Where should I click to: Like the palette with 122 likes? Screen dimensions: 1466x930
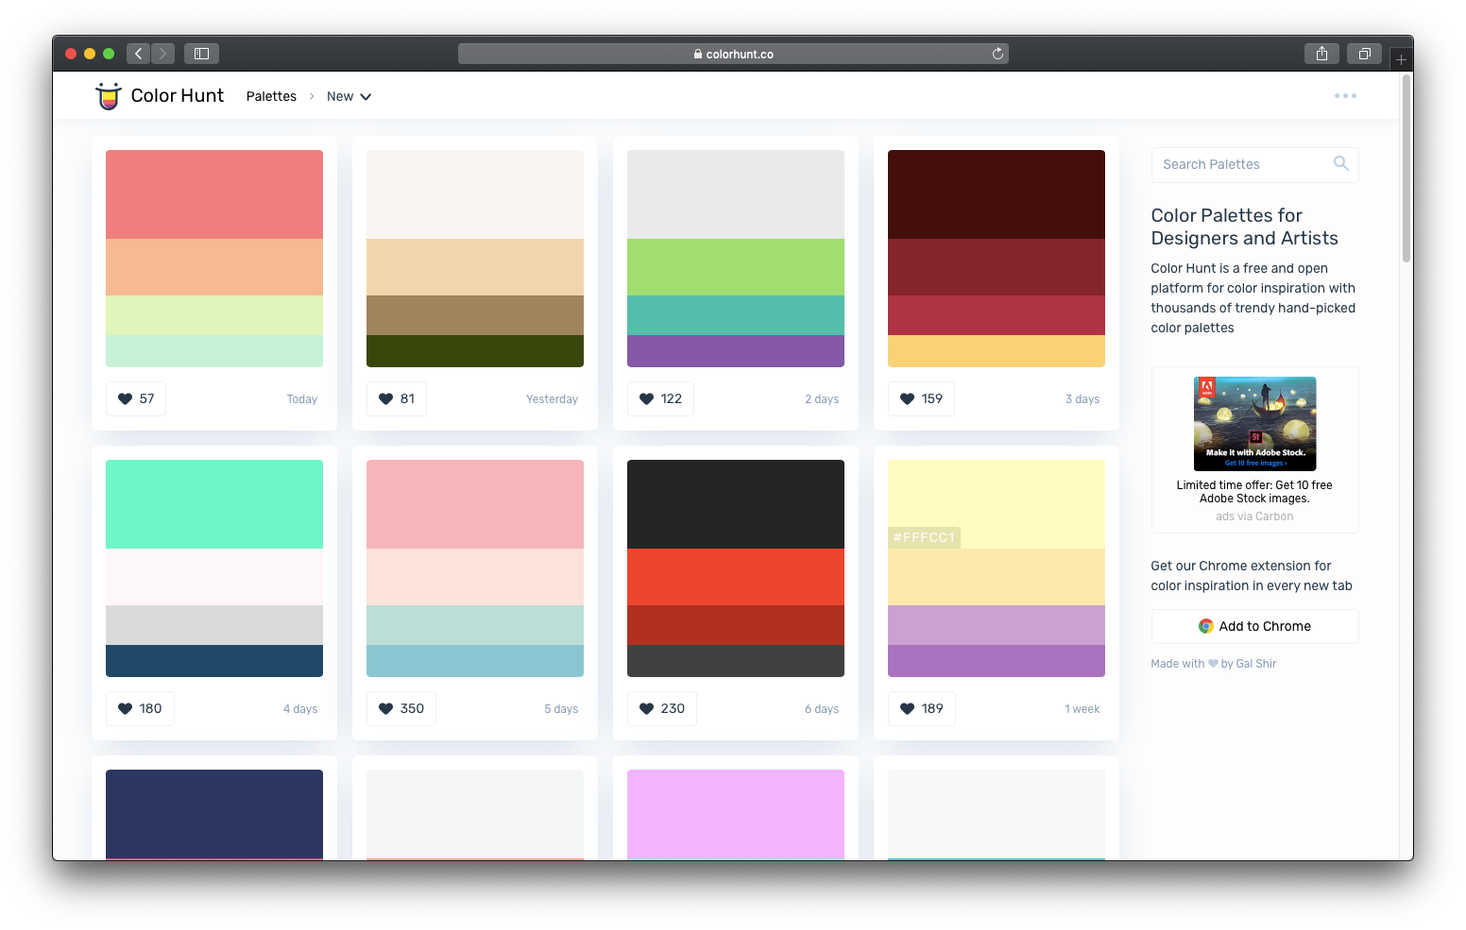tap(660, 399)
